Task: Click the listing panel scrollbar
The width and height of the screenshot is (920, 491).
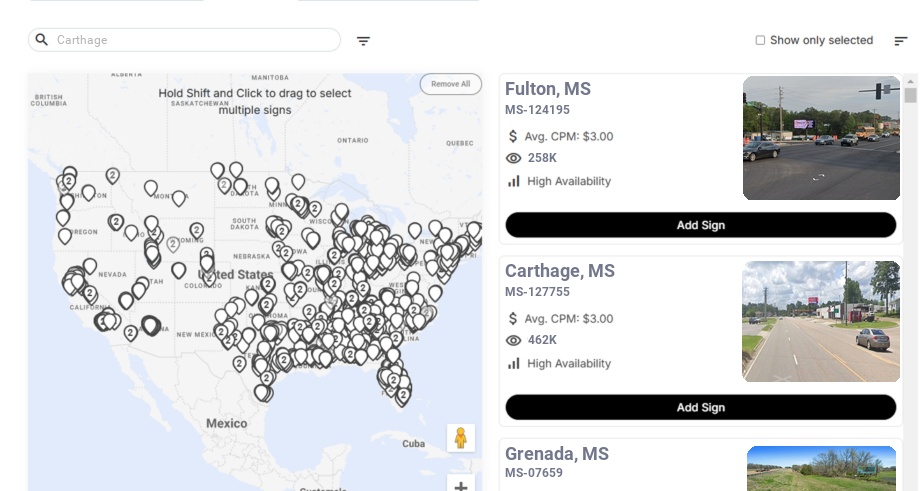Action: [x=910, y=95]
